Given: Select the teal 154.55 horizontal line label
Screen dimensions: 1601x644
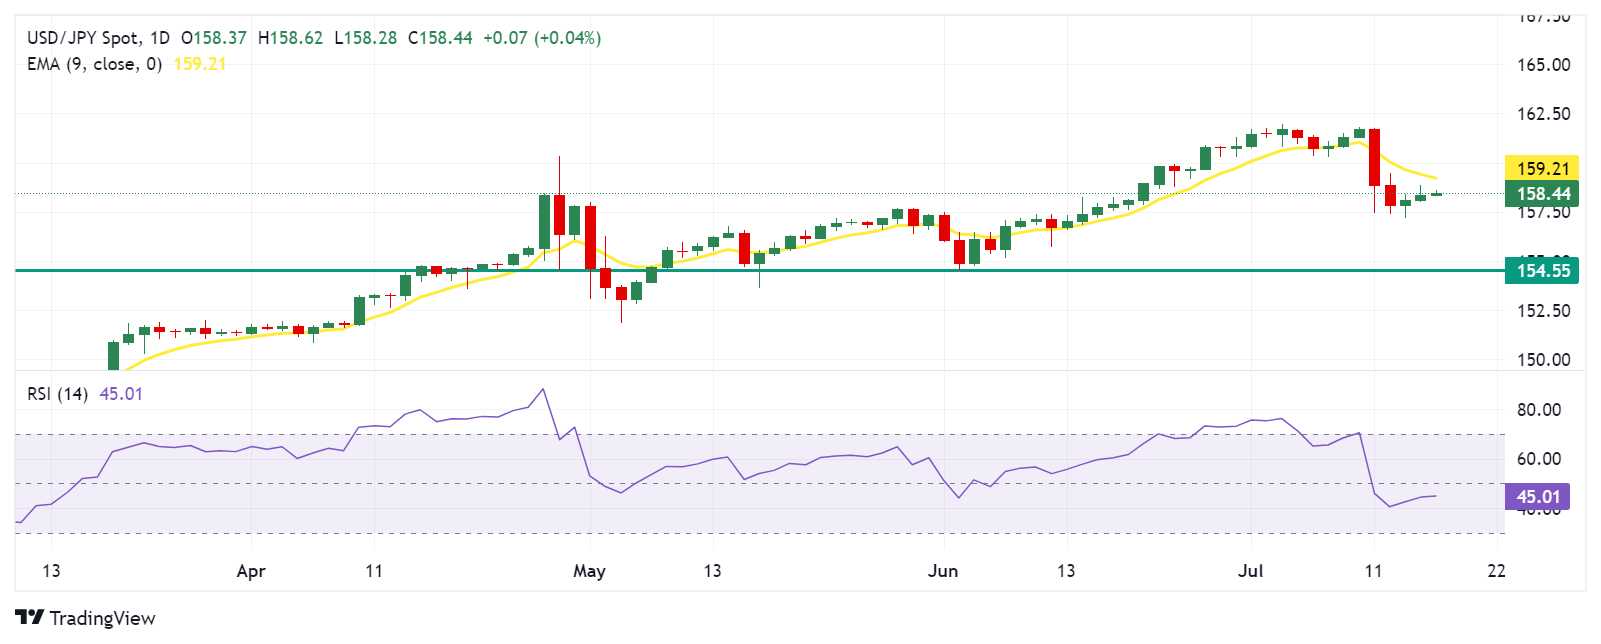Looking at the screenshot, I should pos(1542,271).
